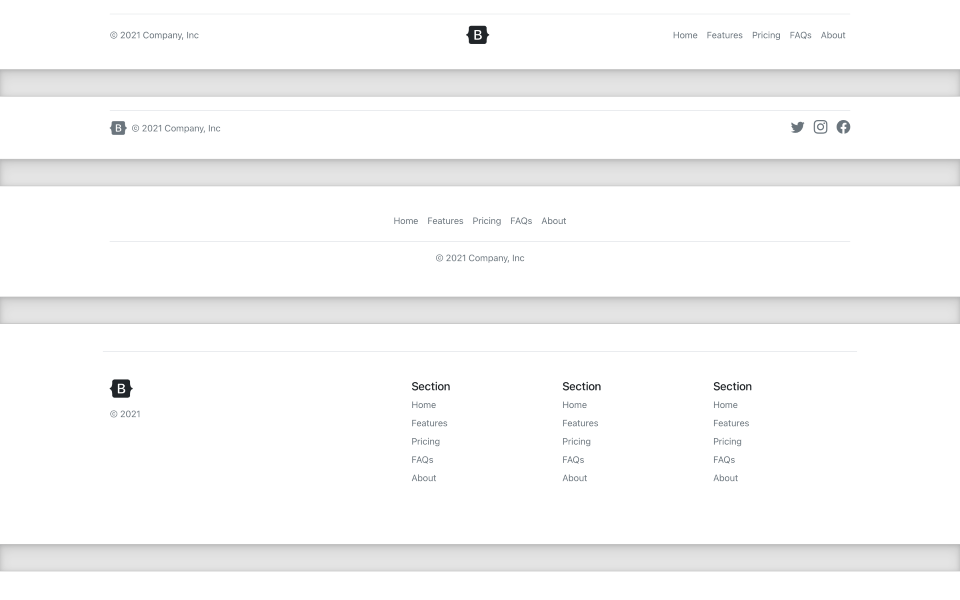Select Features under the middle Section column

pos(580,423)
